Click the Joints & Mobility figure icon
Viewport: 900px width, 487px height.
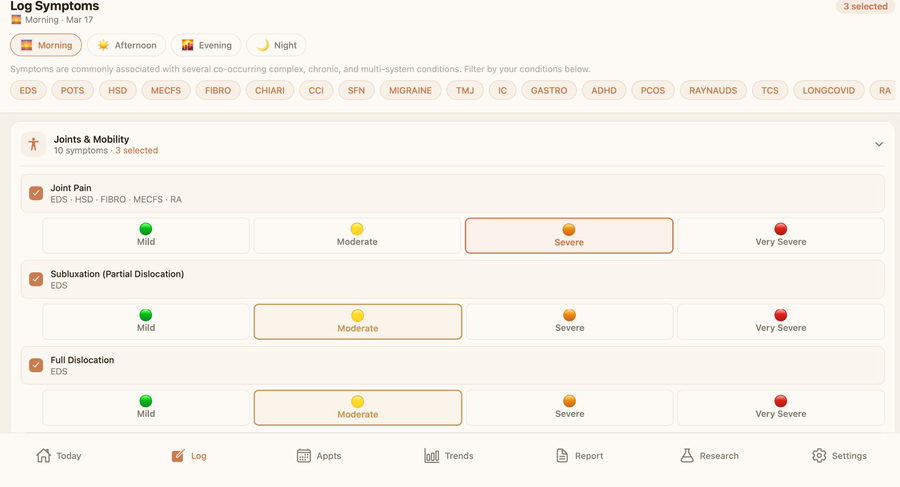tap(33, 144)
